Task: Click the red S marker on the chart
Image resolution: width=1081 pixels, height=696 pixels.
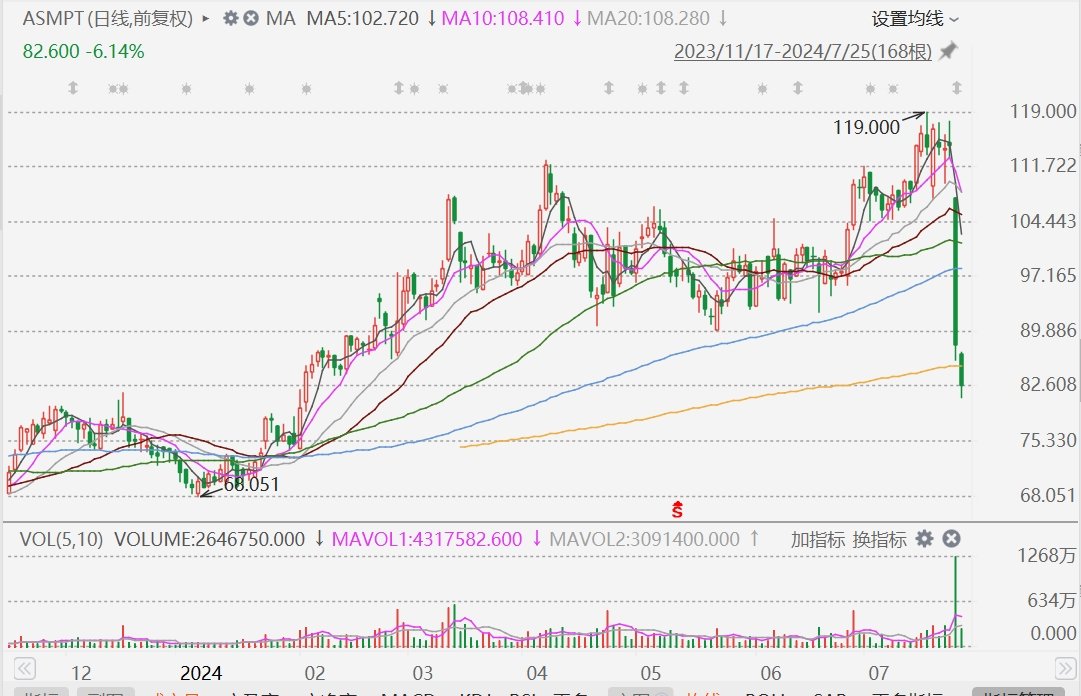Action: (677, 510)
